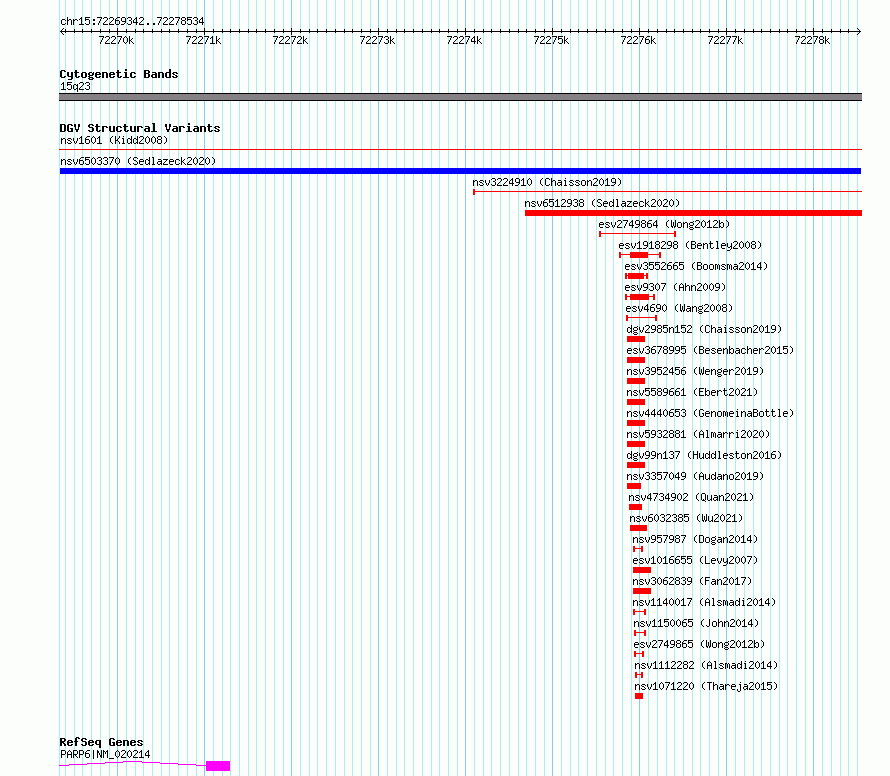The width and height of the screenshot is (890, 776).
Task: Click esv4690 (Wang2008) label
Action: click(679, 308)
